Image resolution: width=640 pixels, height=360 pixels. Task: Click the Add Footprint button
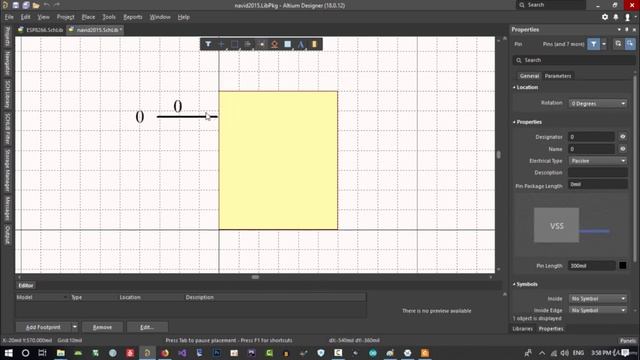pos(43,327)
